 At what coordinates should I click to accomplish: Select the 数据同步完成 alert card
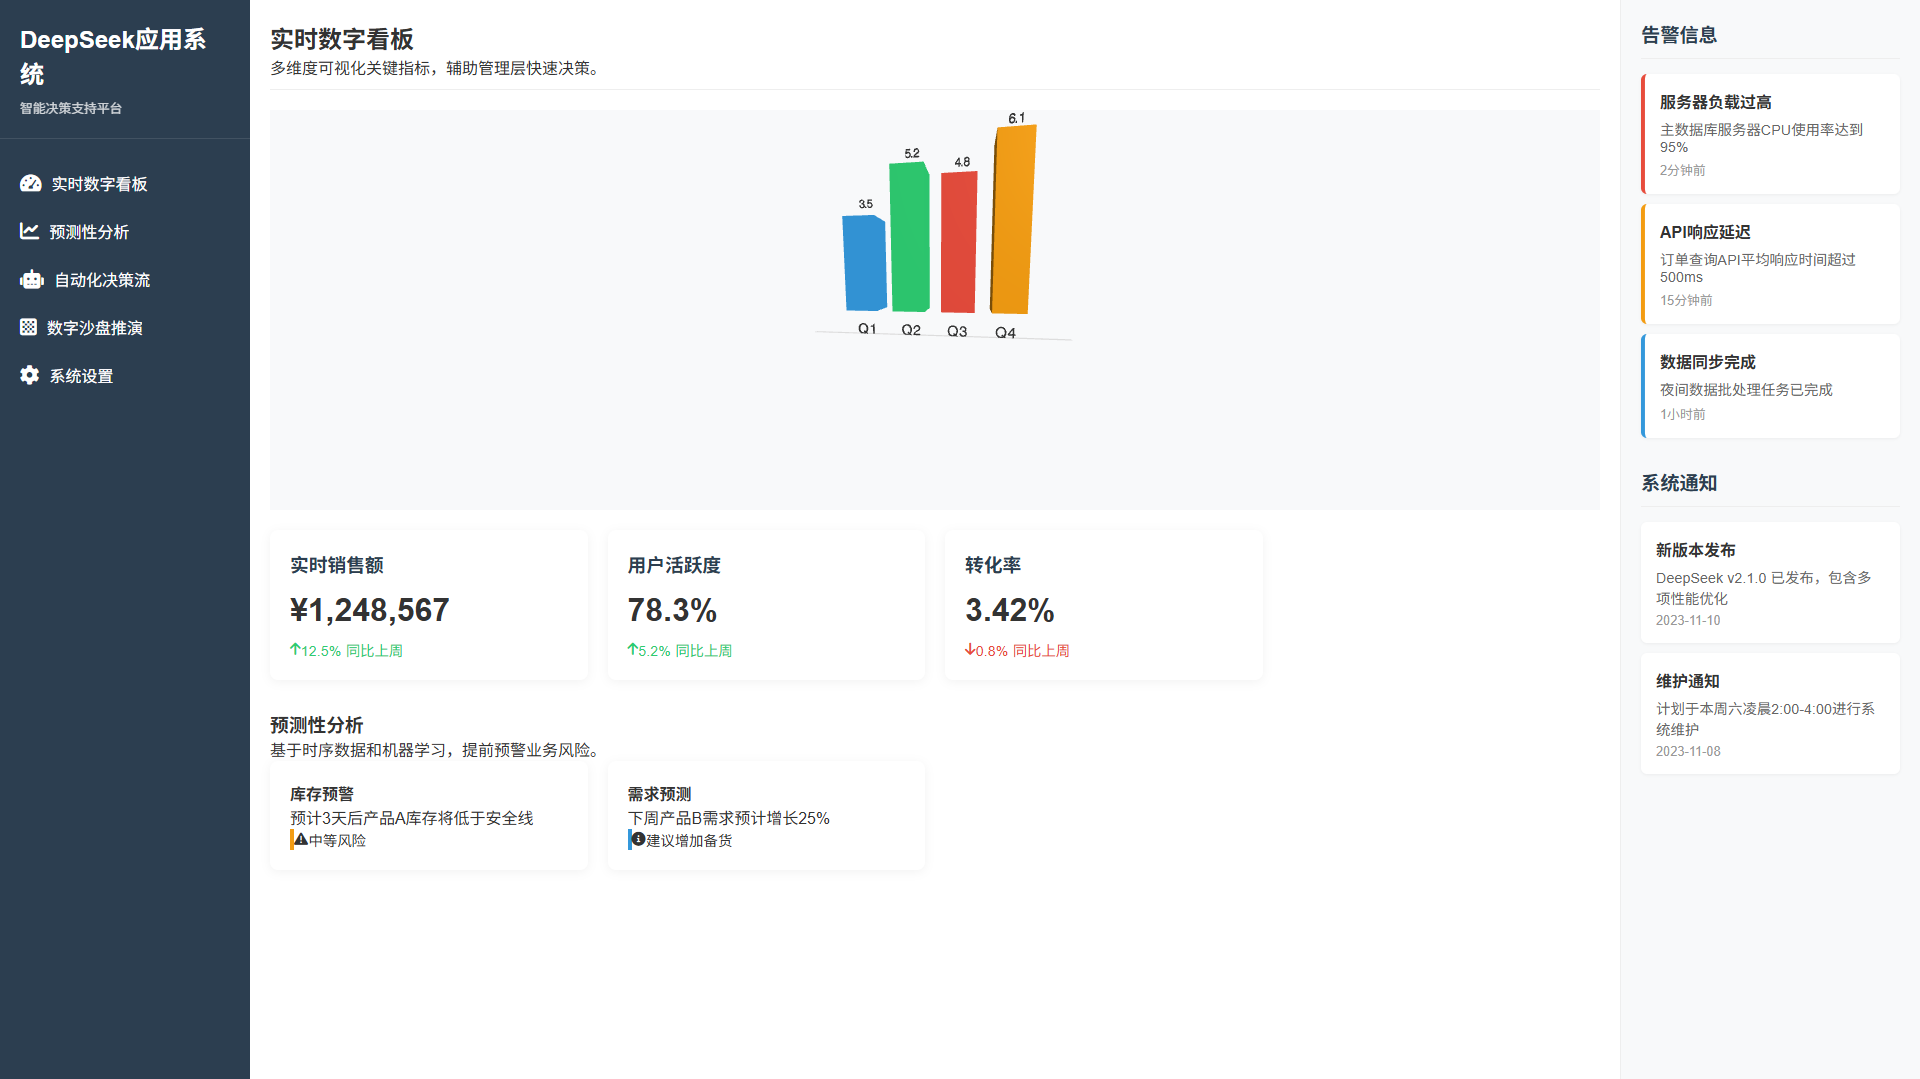click(1770, 386)
